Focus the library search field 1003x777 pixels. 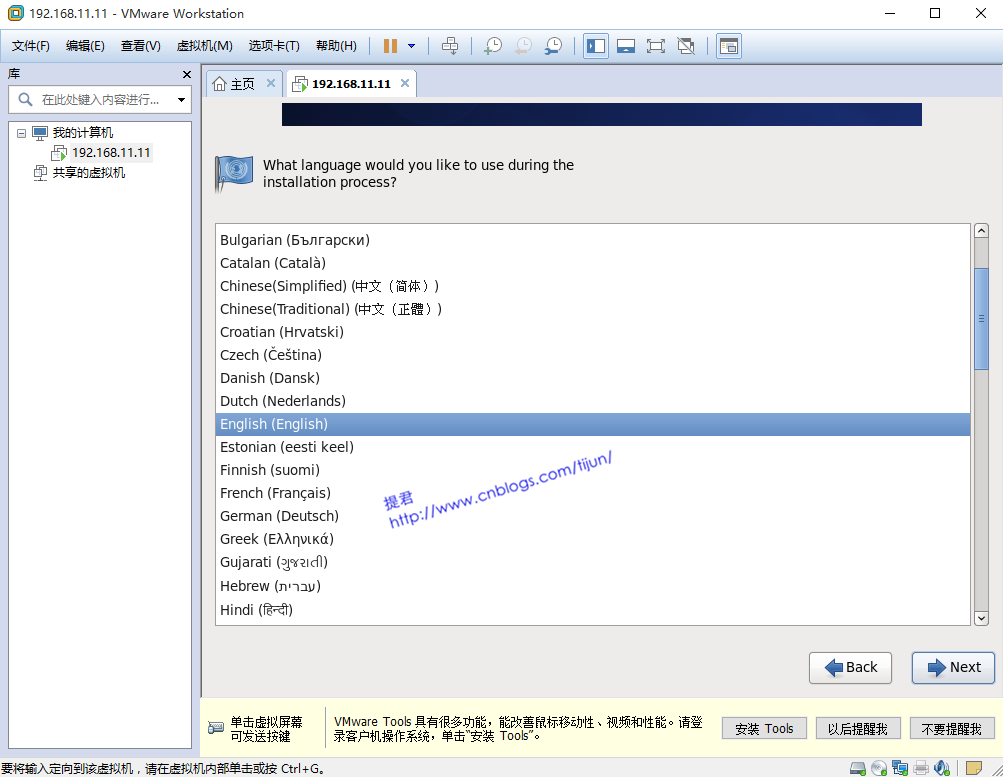click(x=100, y=100)
